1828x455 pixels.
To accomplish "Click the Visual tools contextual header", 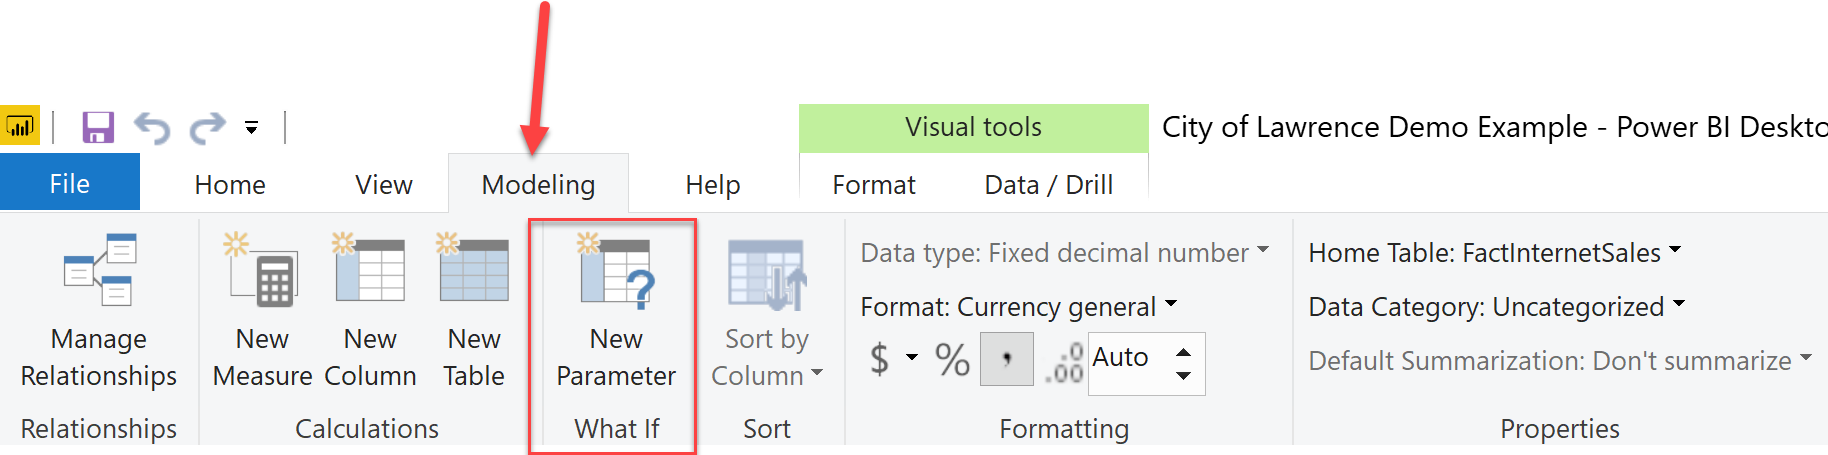I will 973,127.
